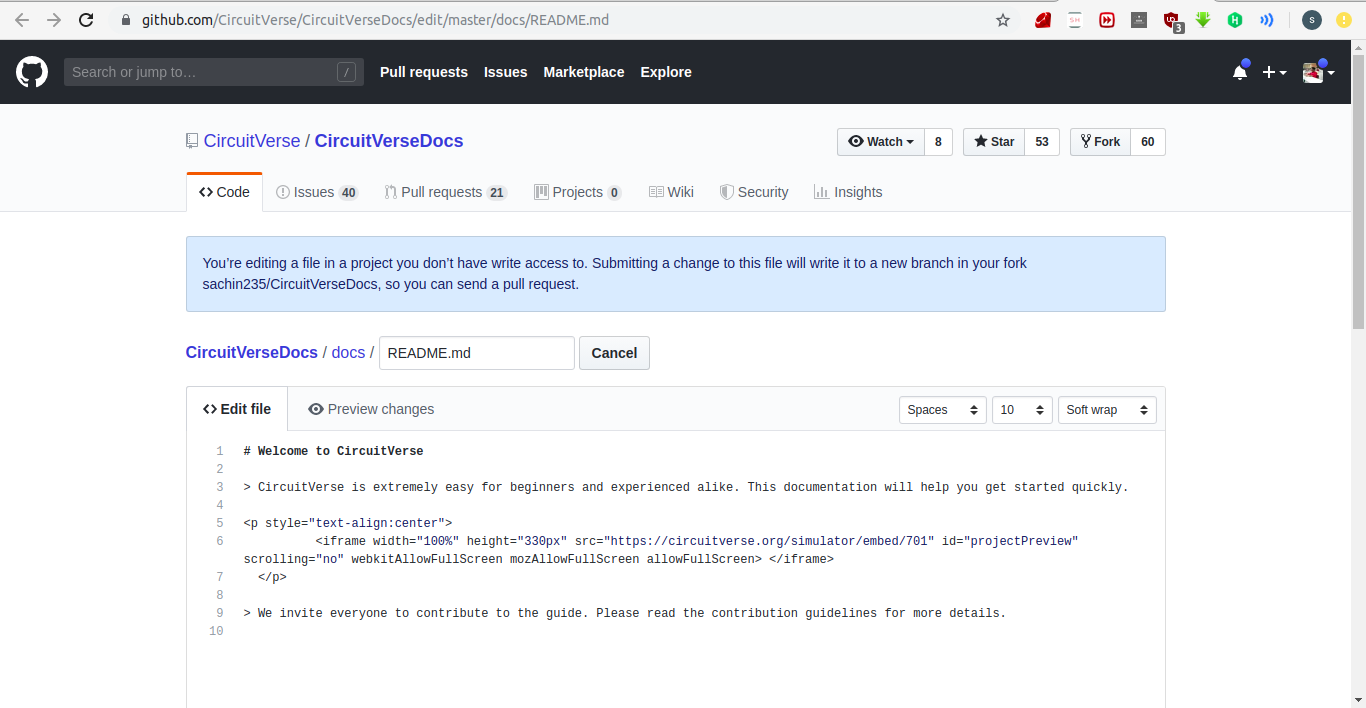
Task: Click the docs breadcrumb link
Action: [348, 352]
